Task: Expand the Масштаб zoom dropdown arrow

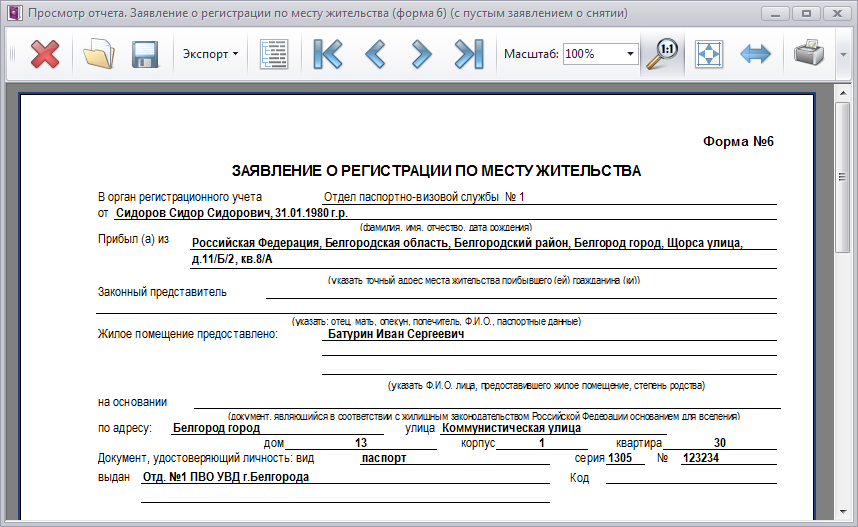Action: tap(630, 54)
